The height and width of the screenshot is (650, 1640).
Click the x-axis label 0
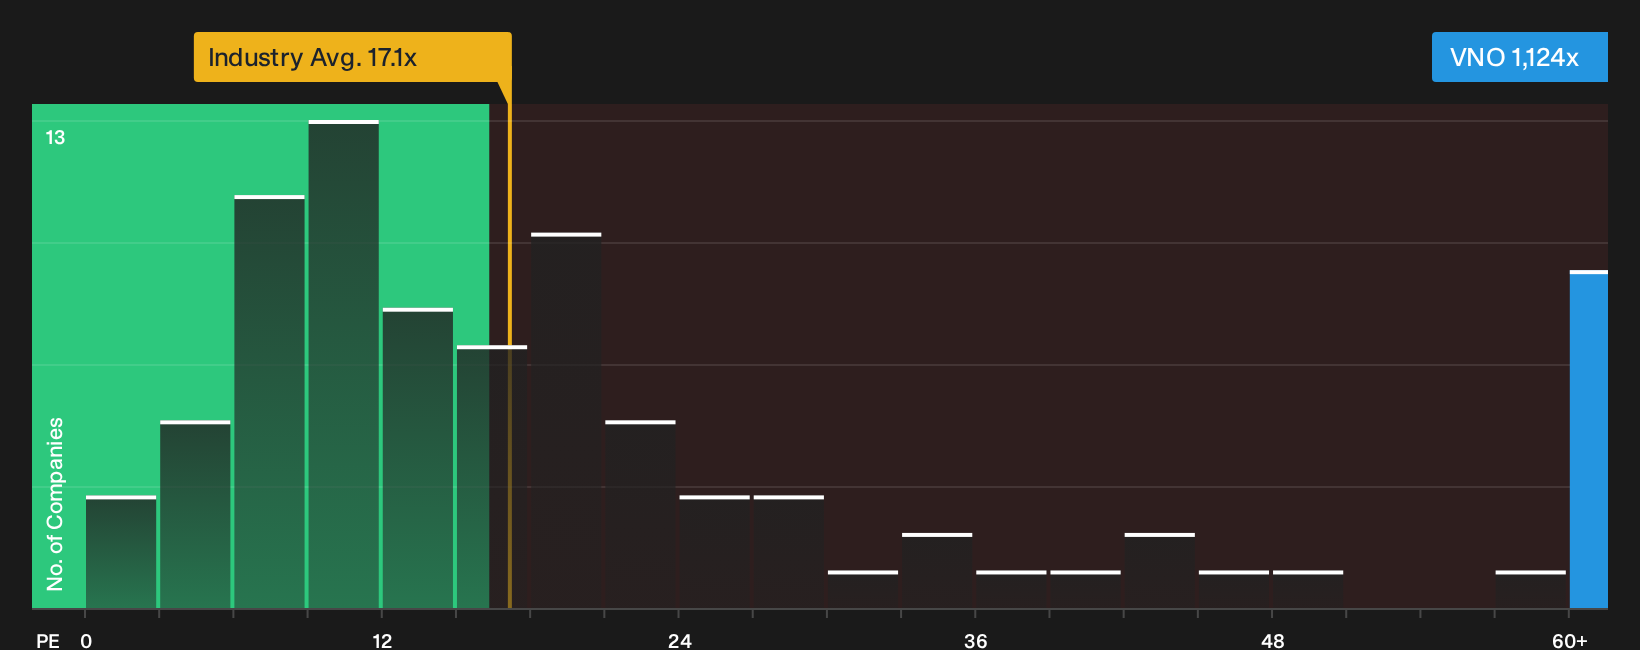pos(86,640)
